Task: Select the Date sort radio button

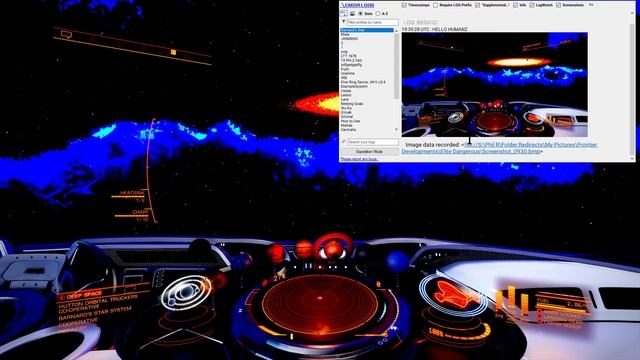Action: coord(360,13)
